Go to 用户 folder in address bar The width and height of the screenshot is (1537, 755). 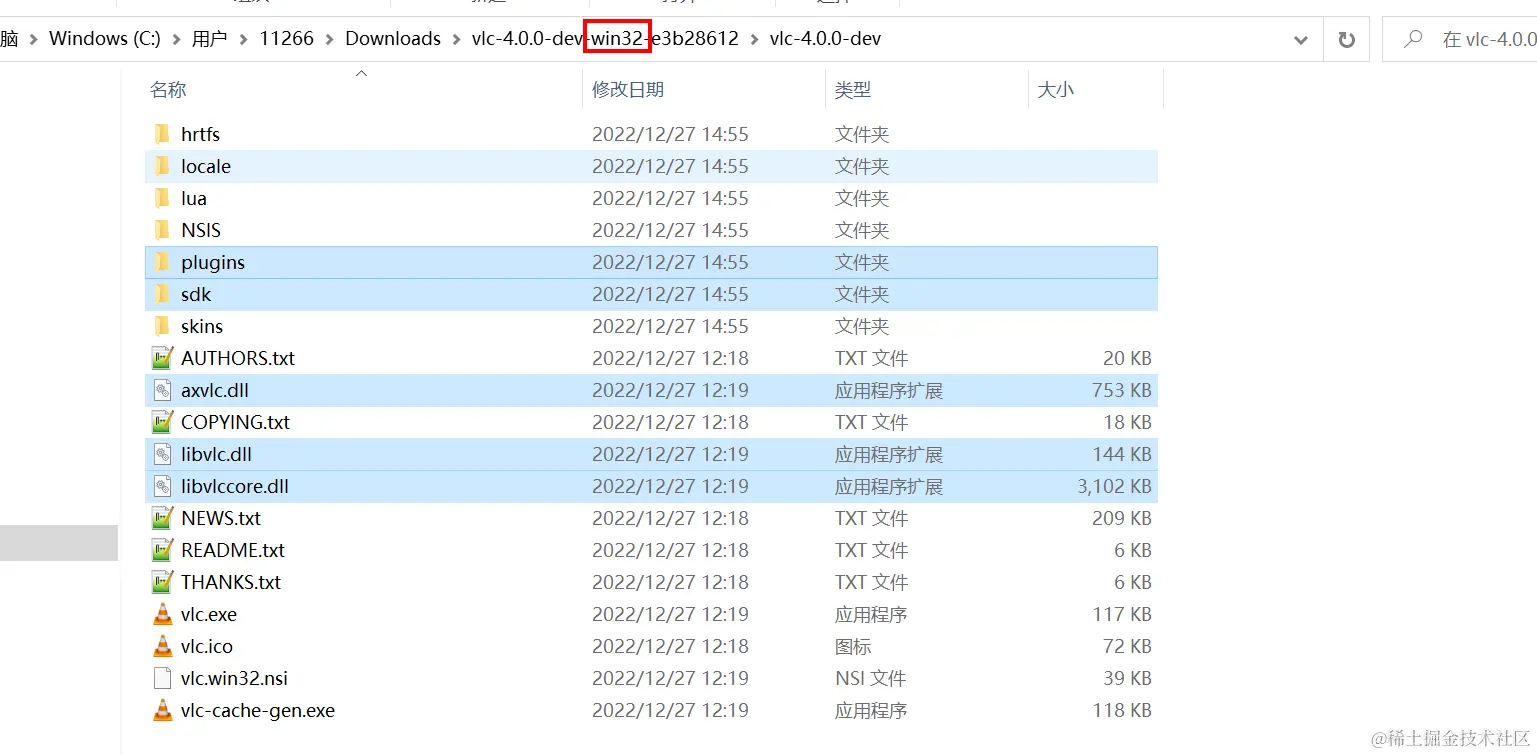tap(209, 39)
